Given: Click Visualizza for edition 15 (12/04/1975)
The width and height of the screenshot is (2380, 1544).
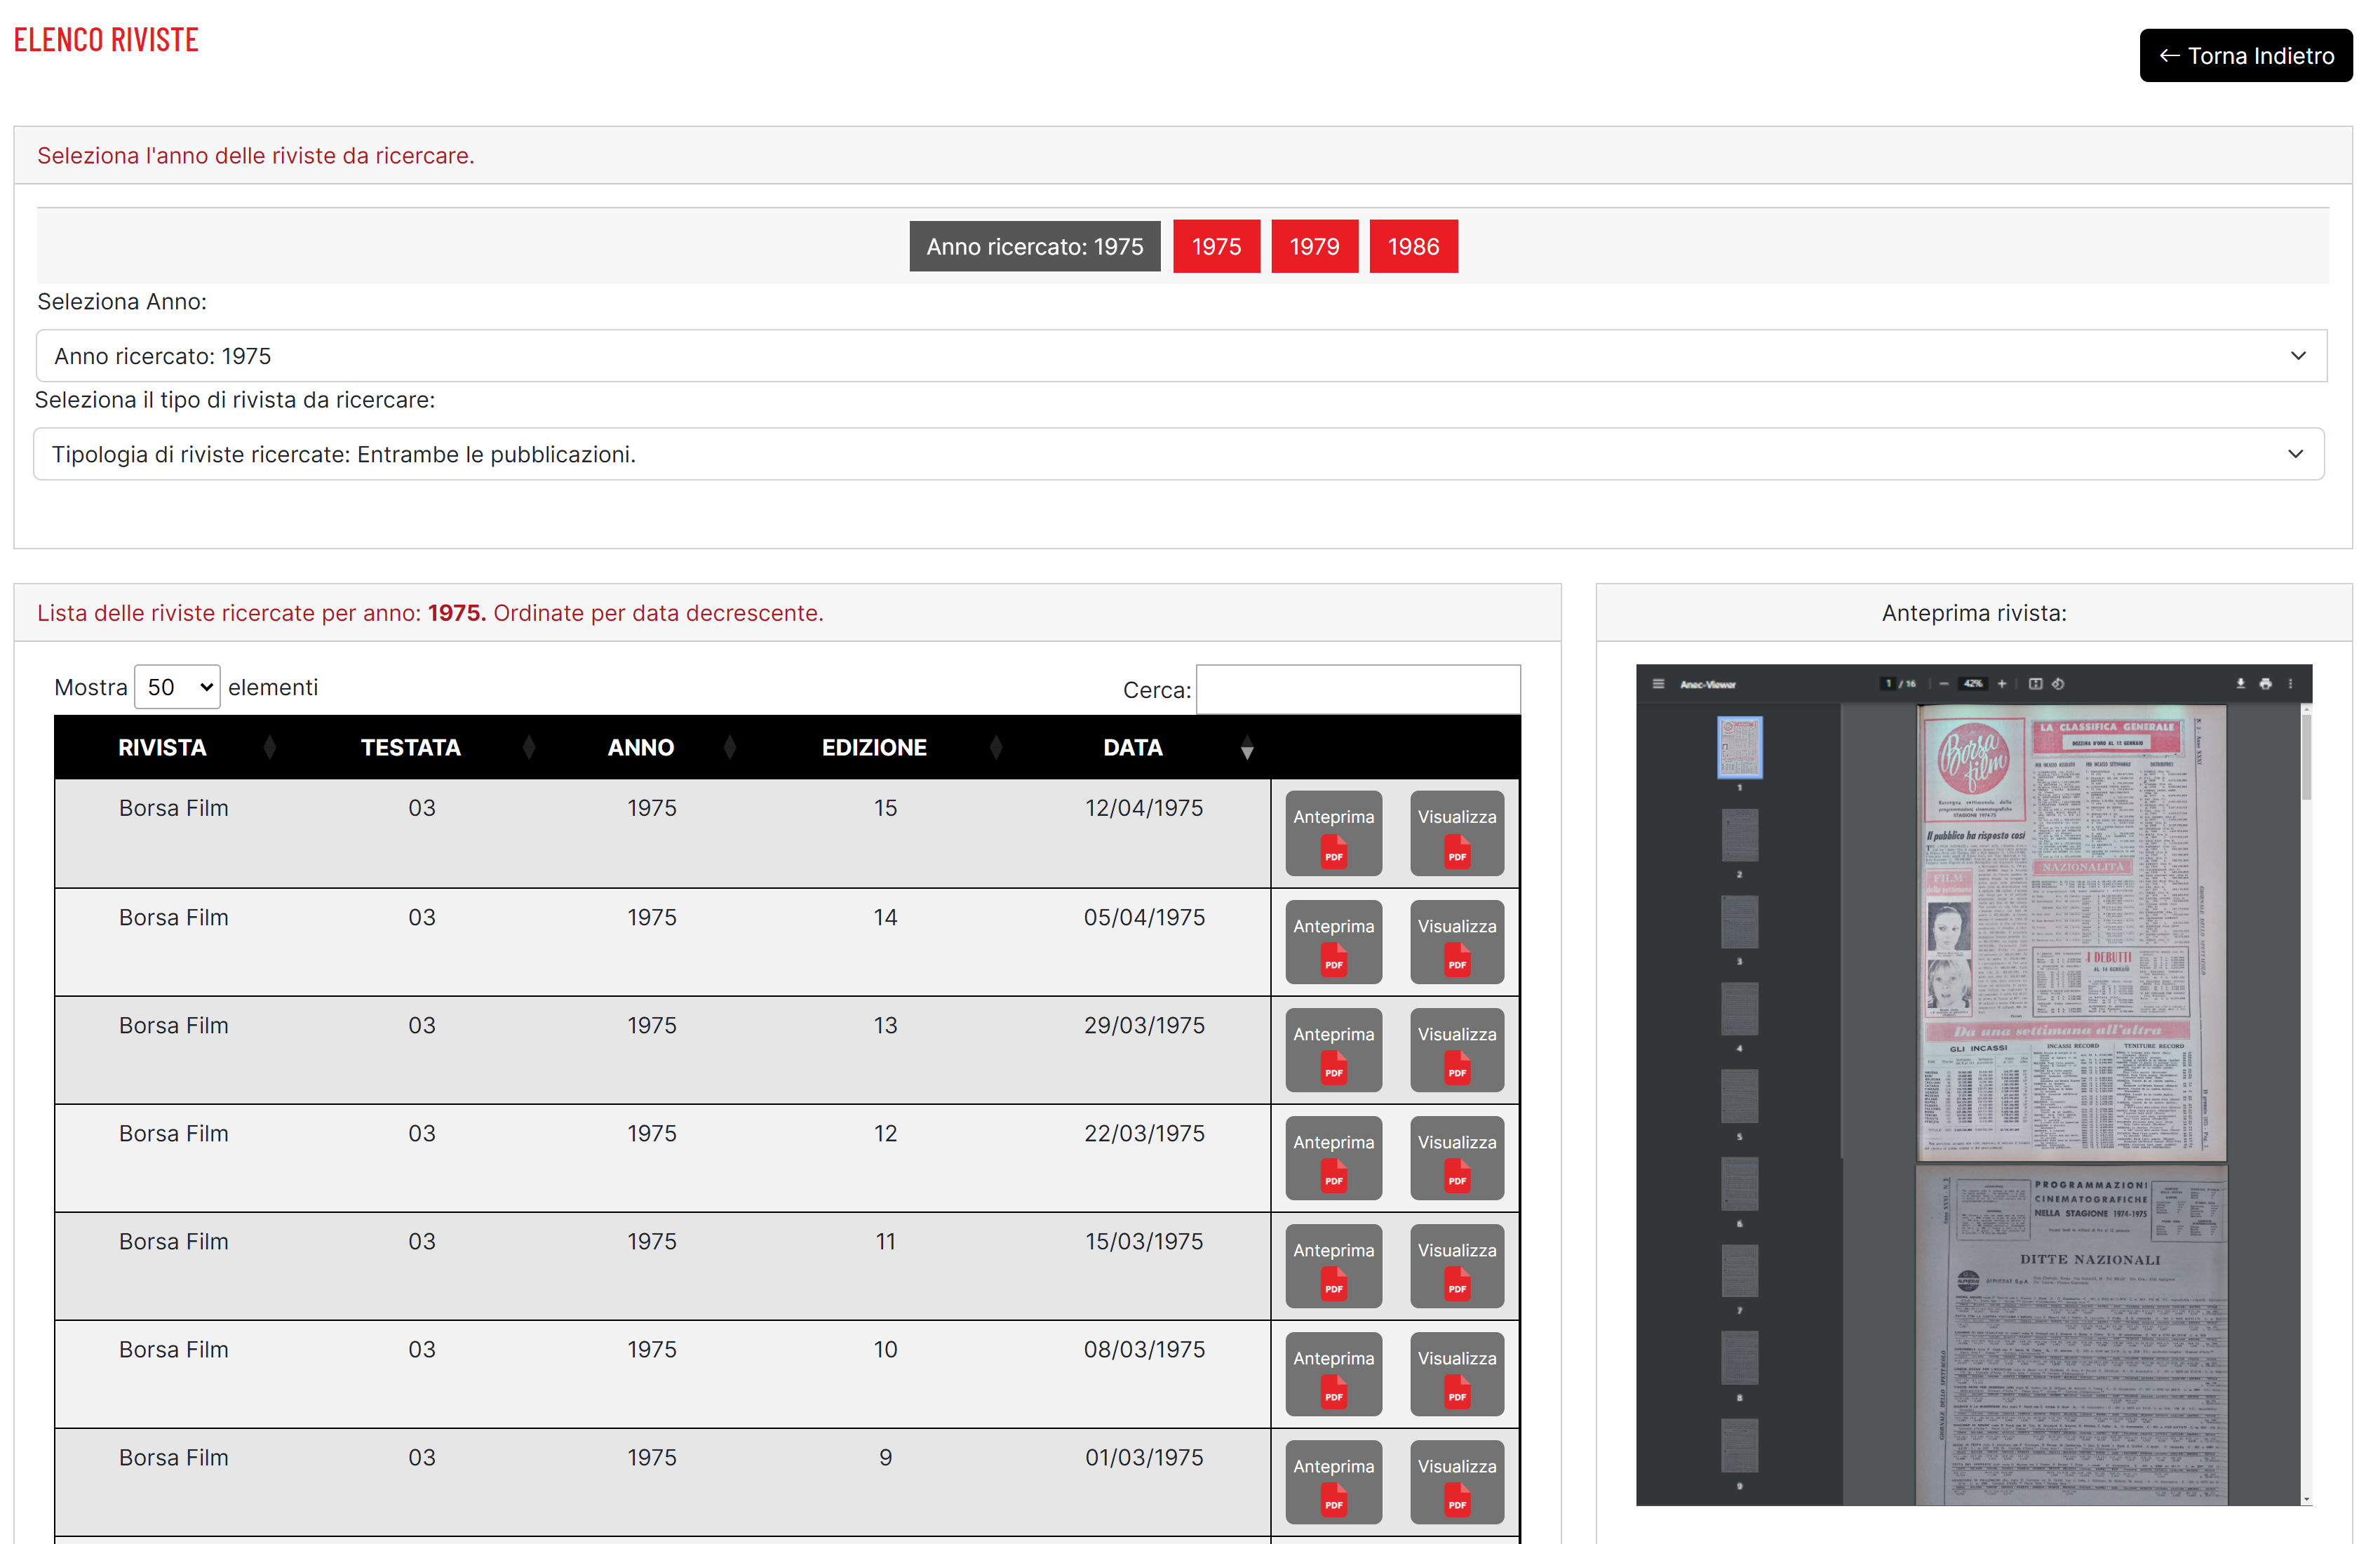Looking at the screenshot, I should click(1457, 833).
